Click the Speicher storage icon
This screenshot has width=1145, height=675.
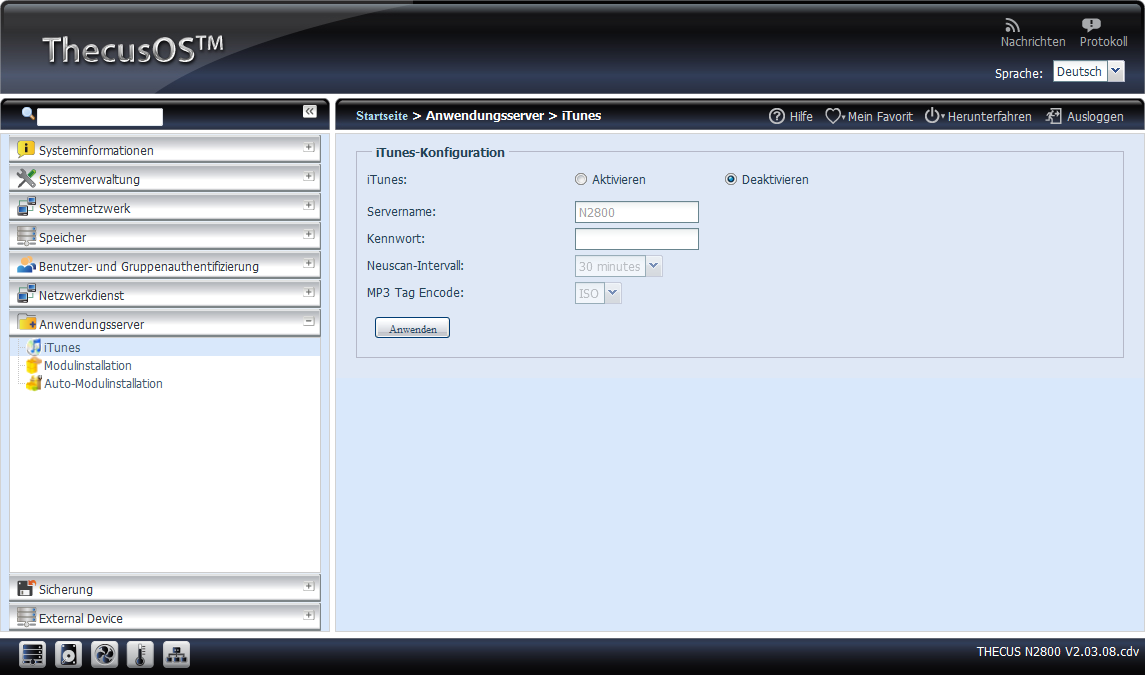click(x=26, y=236)
